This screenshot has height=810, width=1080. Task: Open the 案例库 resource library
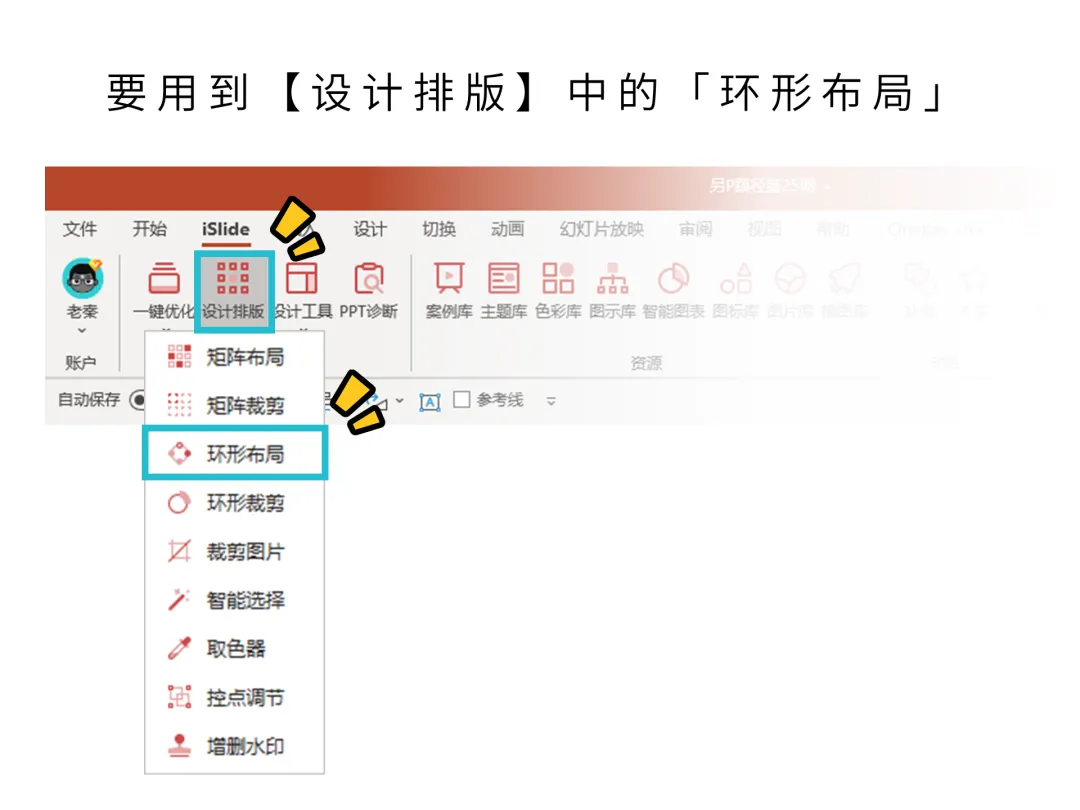coord(449,291)
